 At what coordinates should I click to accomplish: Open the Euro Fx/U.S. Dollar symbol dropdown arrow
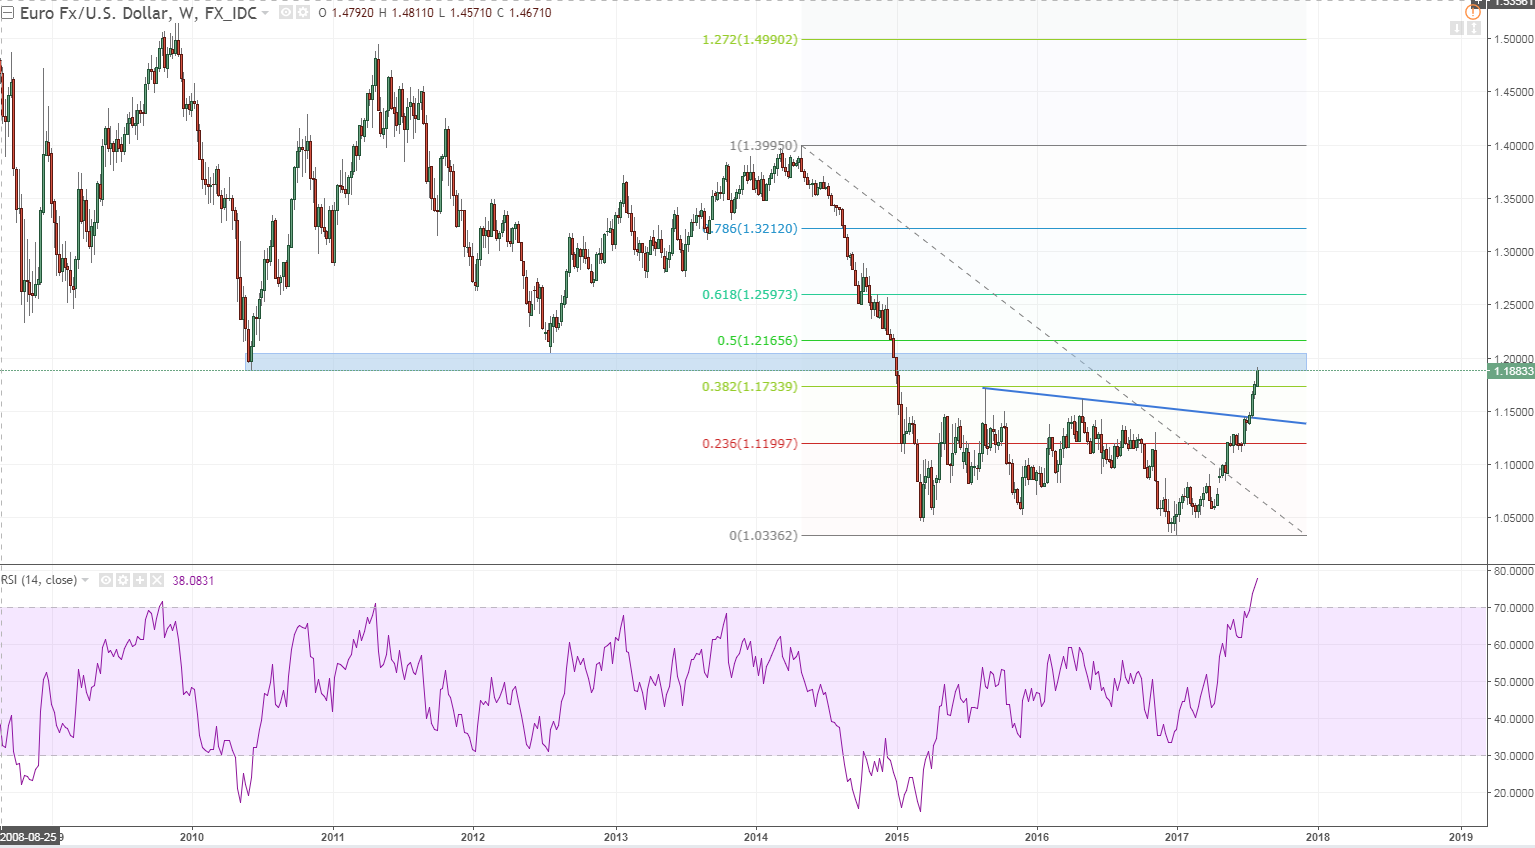coord(265,14)
